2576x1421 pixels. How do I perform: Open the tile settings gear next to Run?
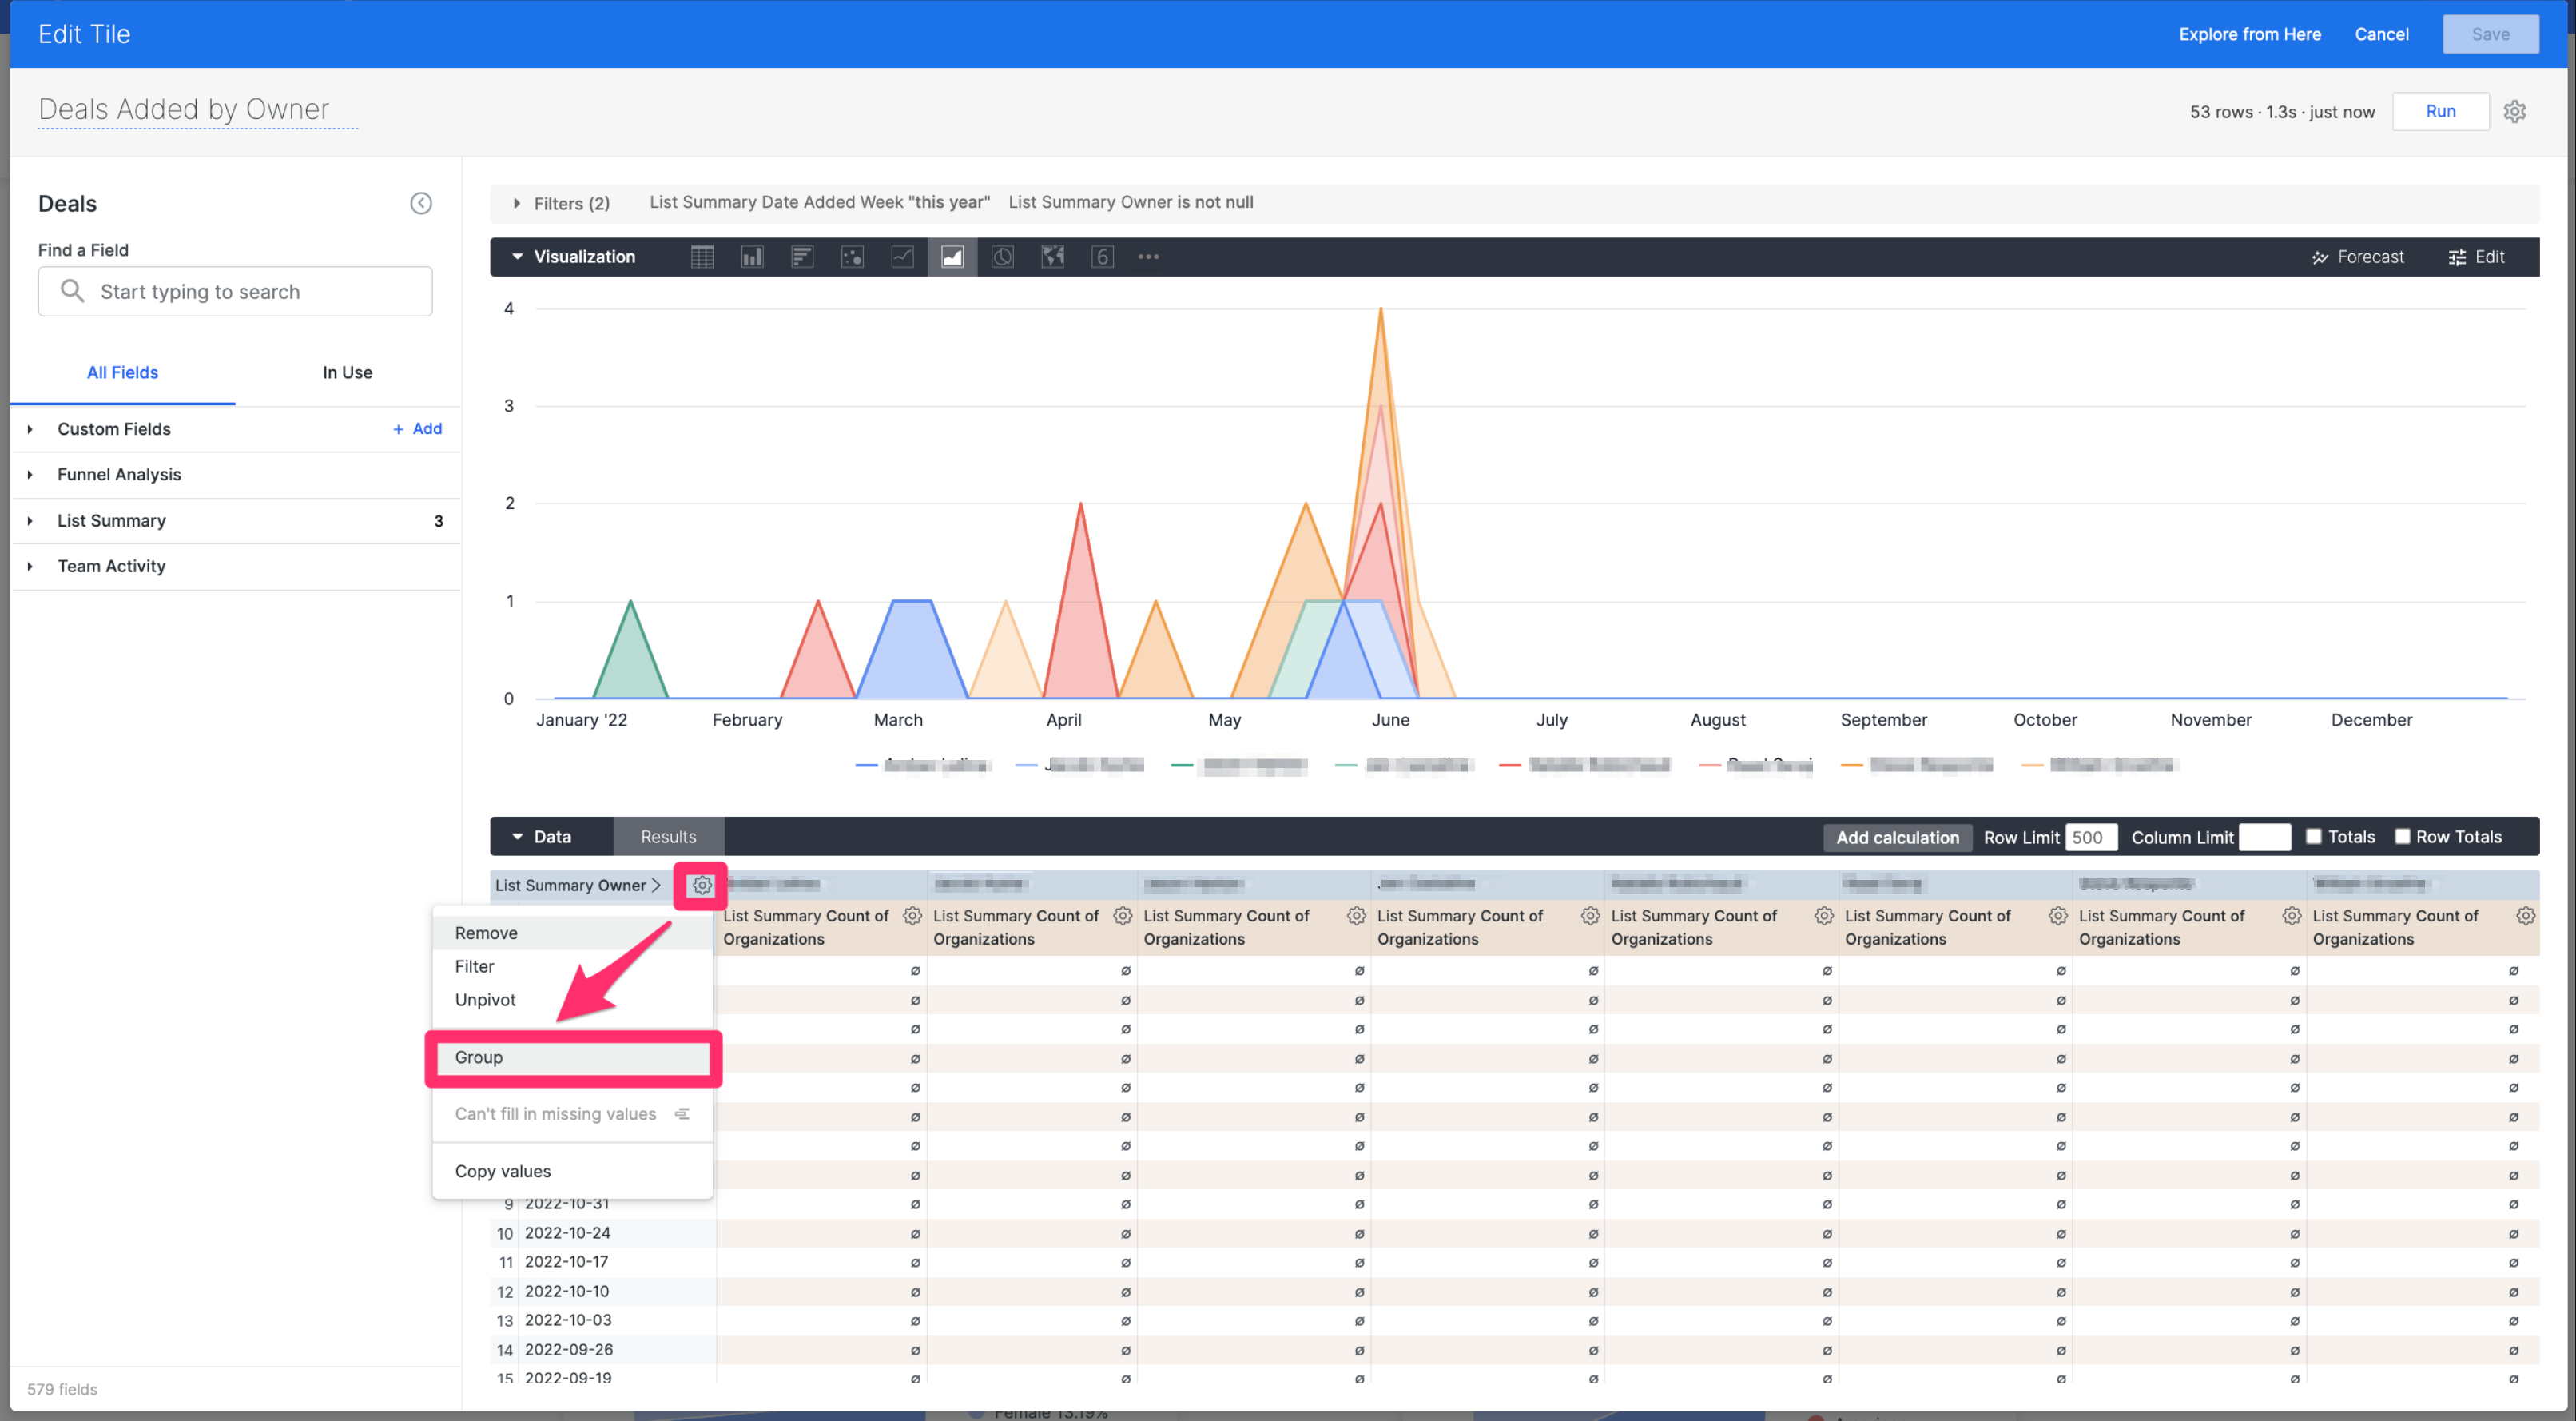pos(2514,112)
